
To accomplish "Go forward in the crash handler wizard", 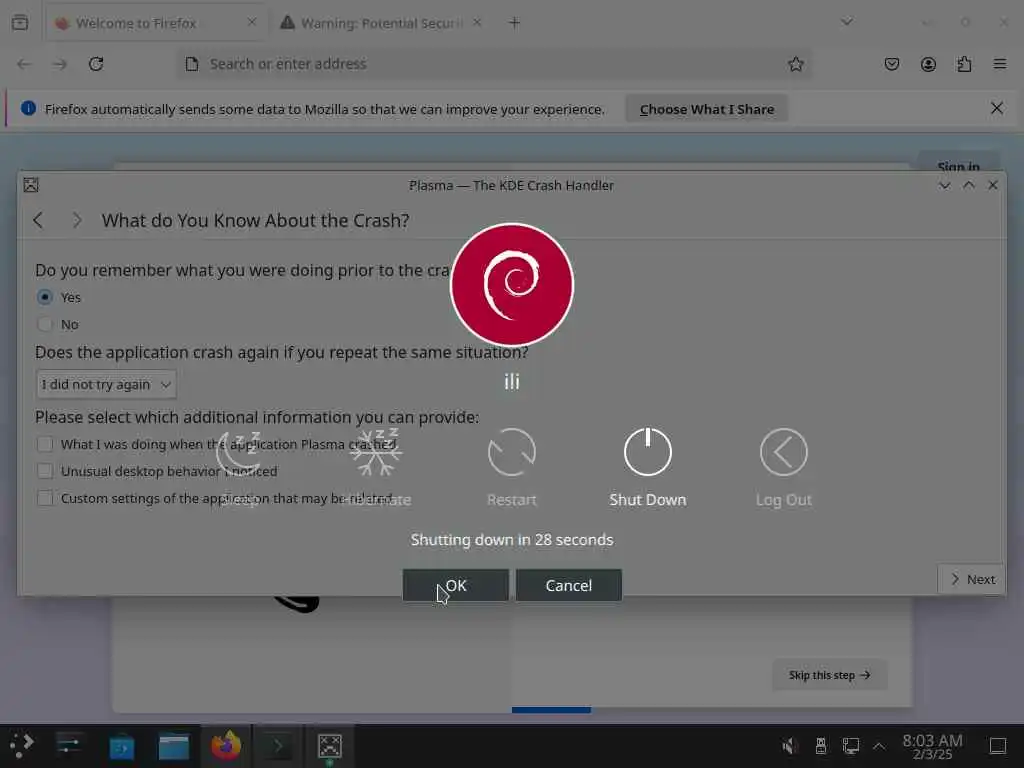I will (x=76, y=220).
